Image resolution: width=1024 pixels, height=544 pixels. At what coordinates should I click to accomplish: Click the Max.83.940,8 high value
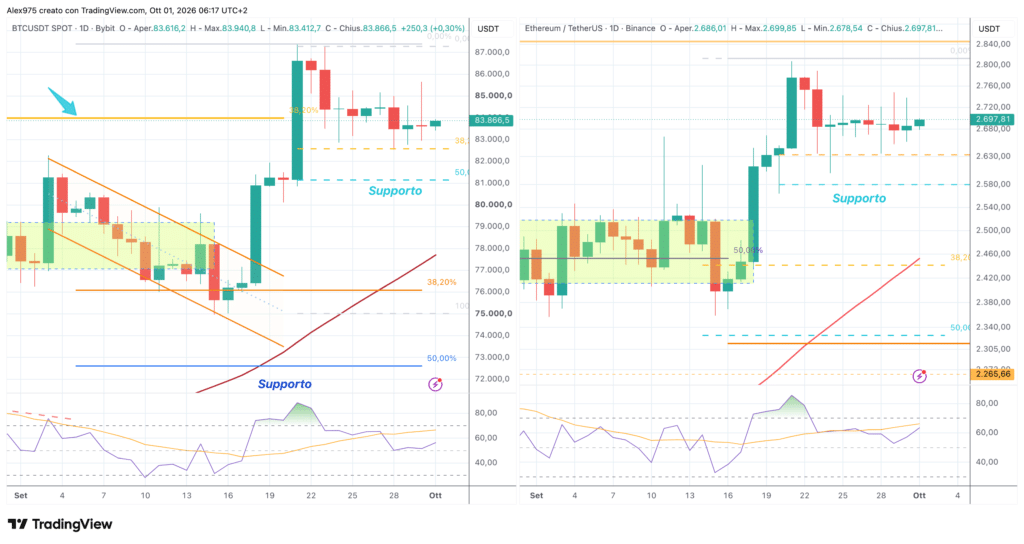pyautogui.click(x=230, y=29)
